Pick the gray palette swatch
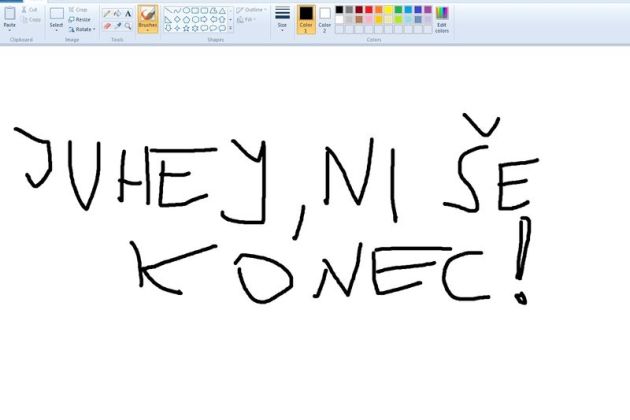This screenshot has height=420, width=630. 349,10
